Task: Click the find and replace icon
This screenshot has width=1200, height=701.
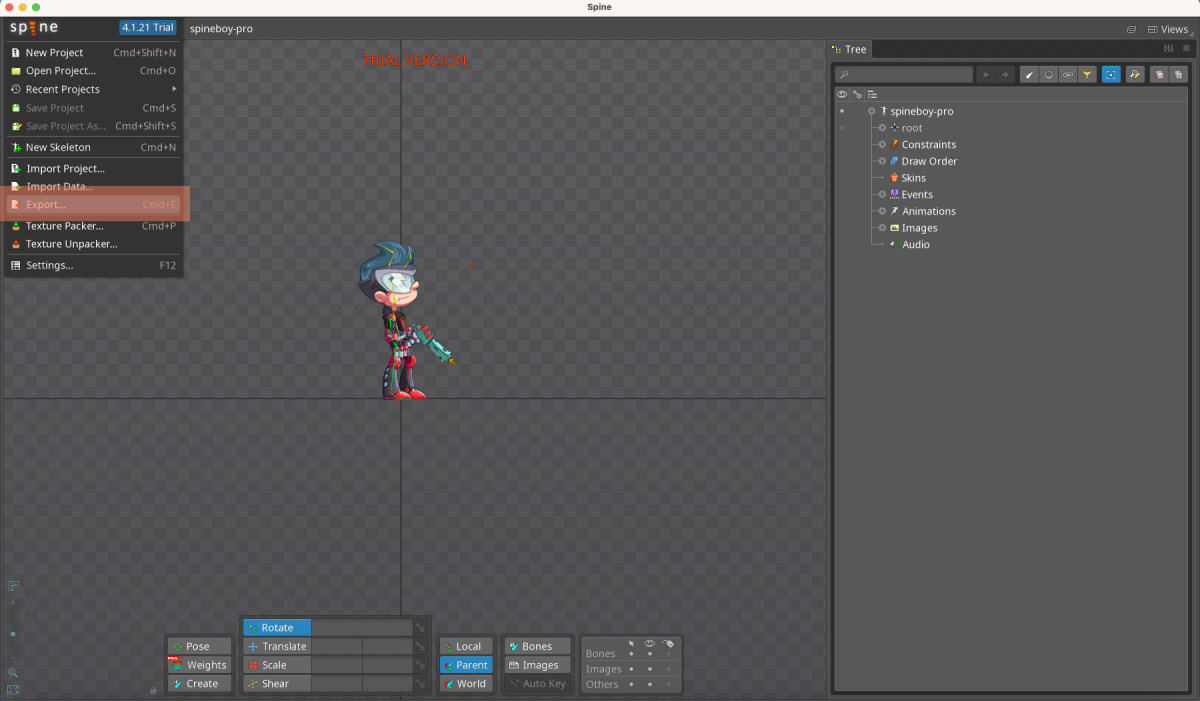Action: click(x=1135, y=74)
